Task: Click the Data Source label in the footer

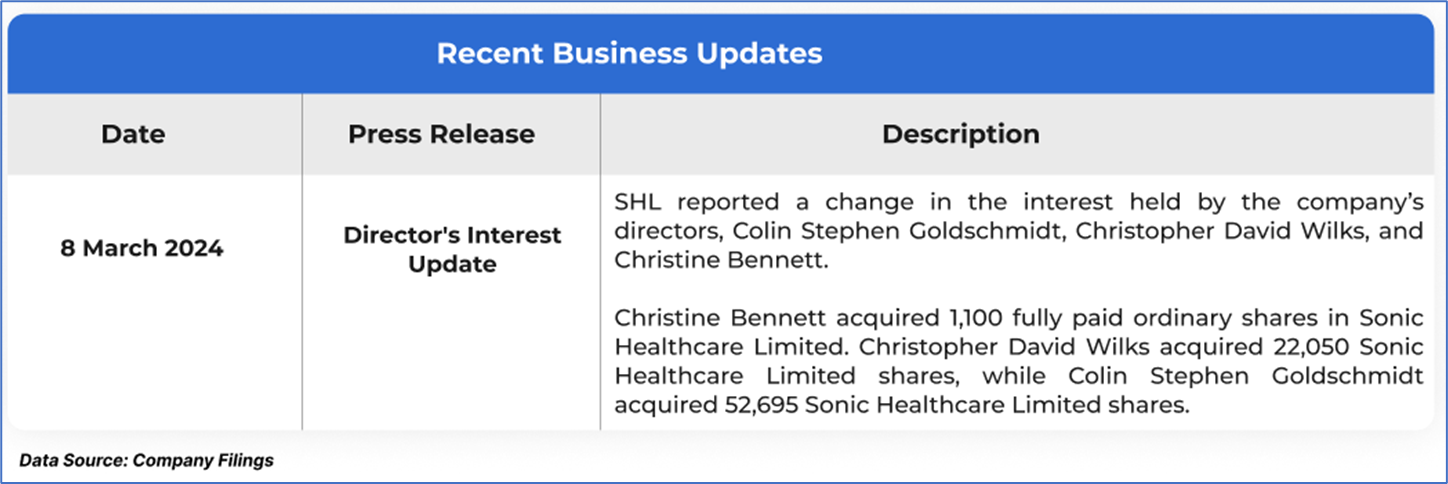Action: [72, 460]
